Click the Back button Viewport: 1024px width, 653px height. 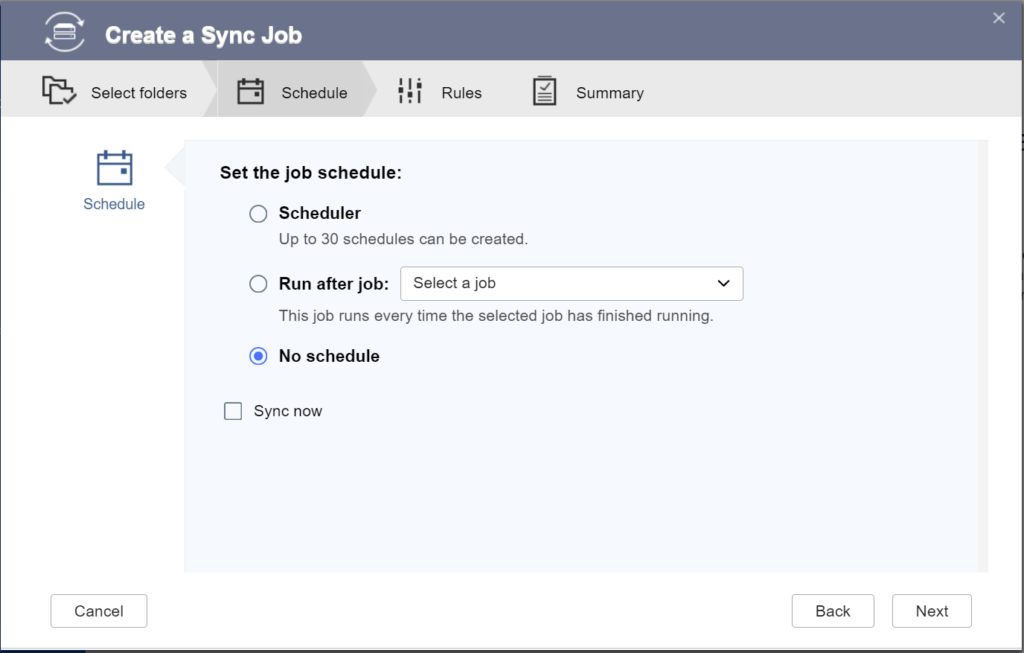832,611
